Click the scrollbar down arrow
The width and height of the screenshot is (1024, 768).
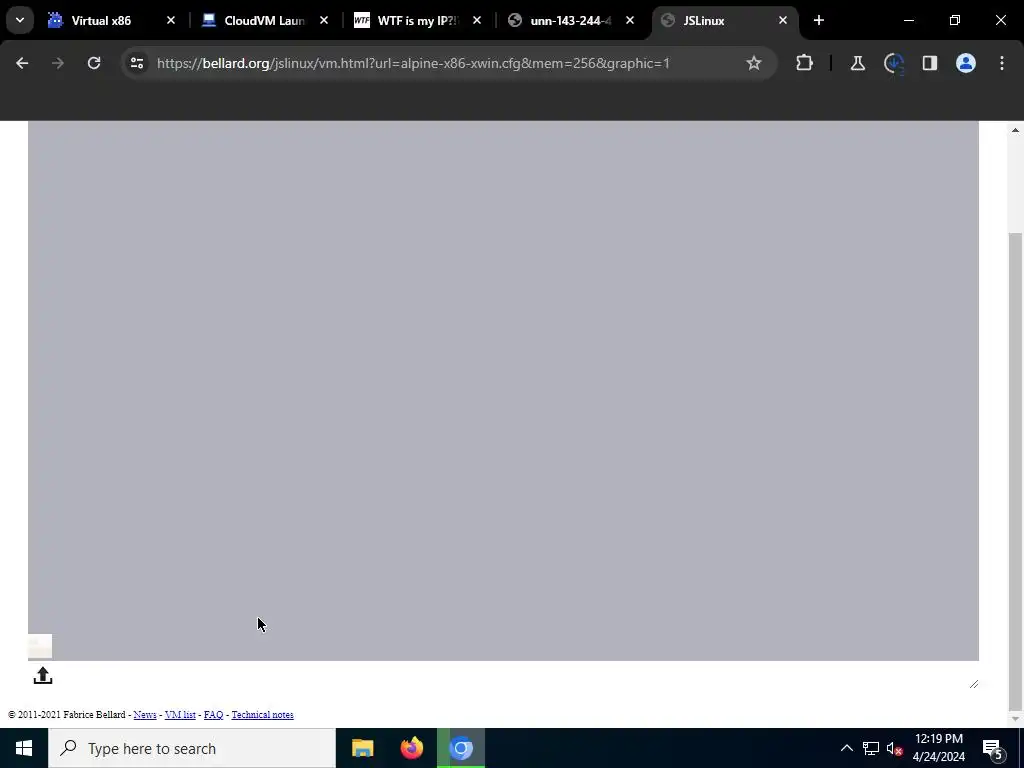1015,719
